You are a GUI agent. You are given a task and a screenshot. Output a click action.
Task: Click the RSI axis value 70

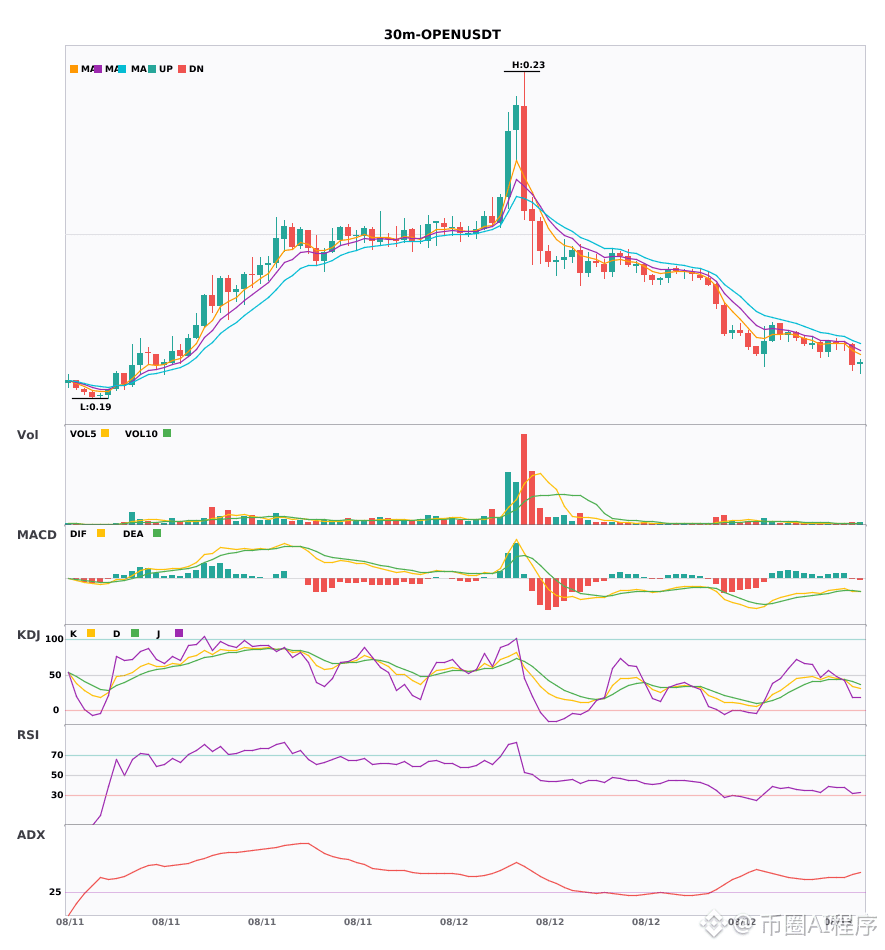coord(57,755)
